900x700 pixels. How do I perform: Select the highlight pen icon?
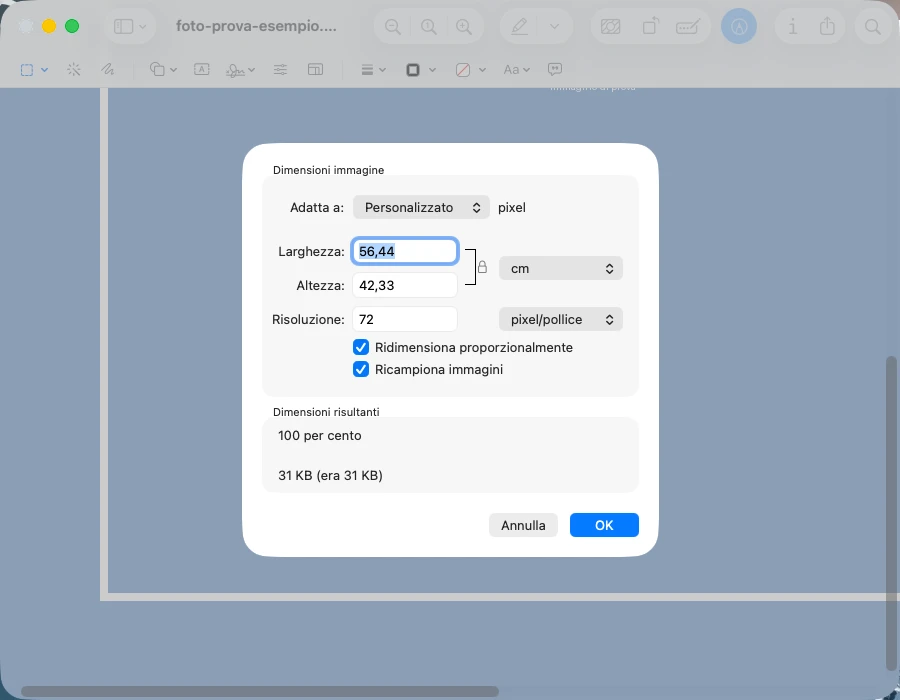tap(519, 26)
